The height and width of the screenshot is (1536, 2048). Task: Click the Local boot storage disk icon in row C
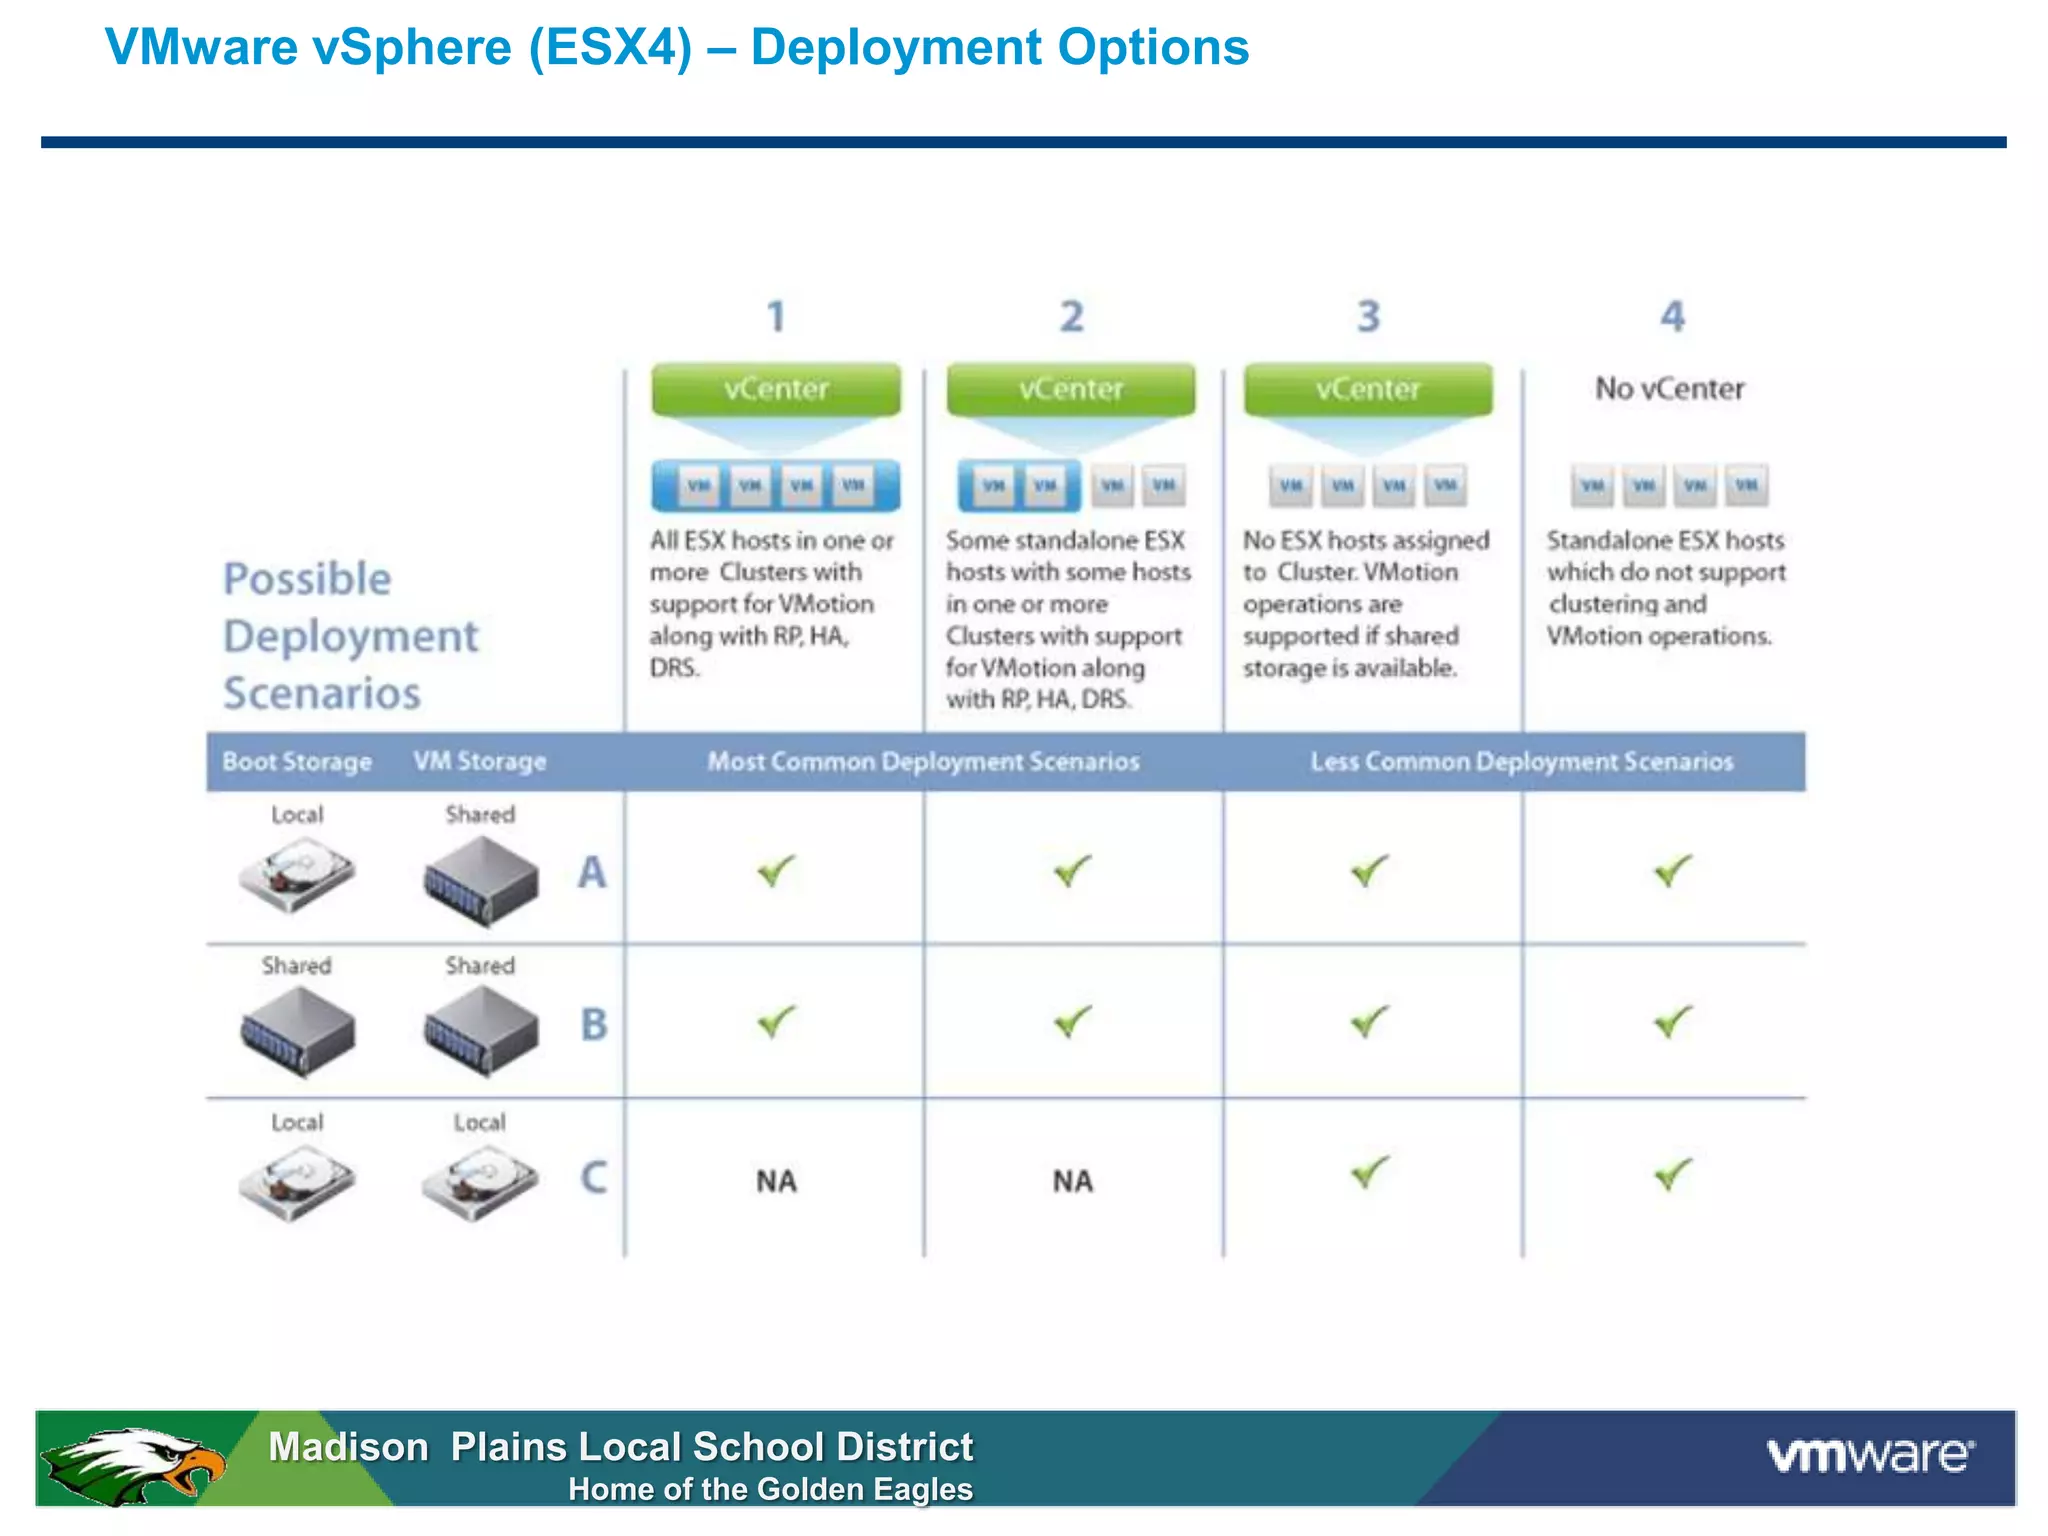[x=297, y=1183]
